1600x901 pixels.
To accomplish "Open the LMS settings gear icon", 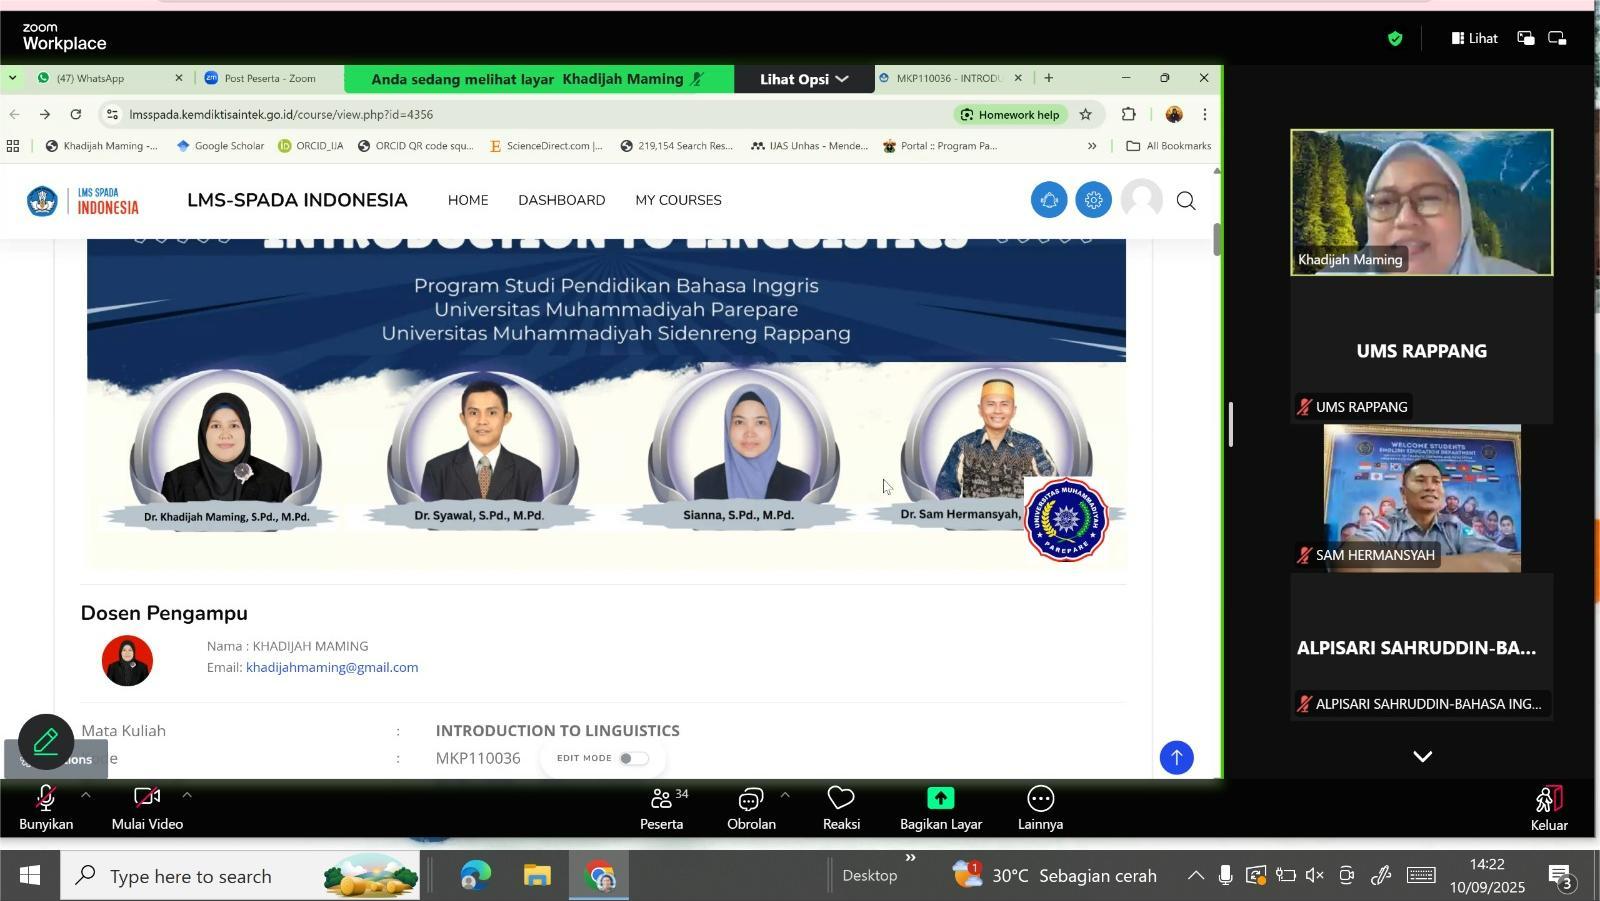I will pyautogui.click(x=1093, y=200).
